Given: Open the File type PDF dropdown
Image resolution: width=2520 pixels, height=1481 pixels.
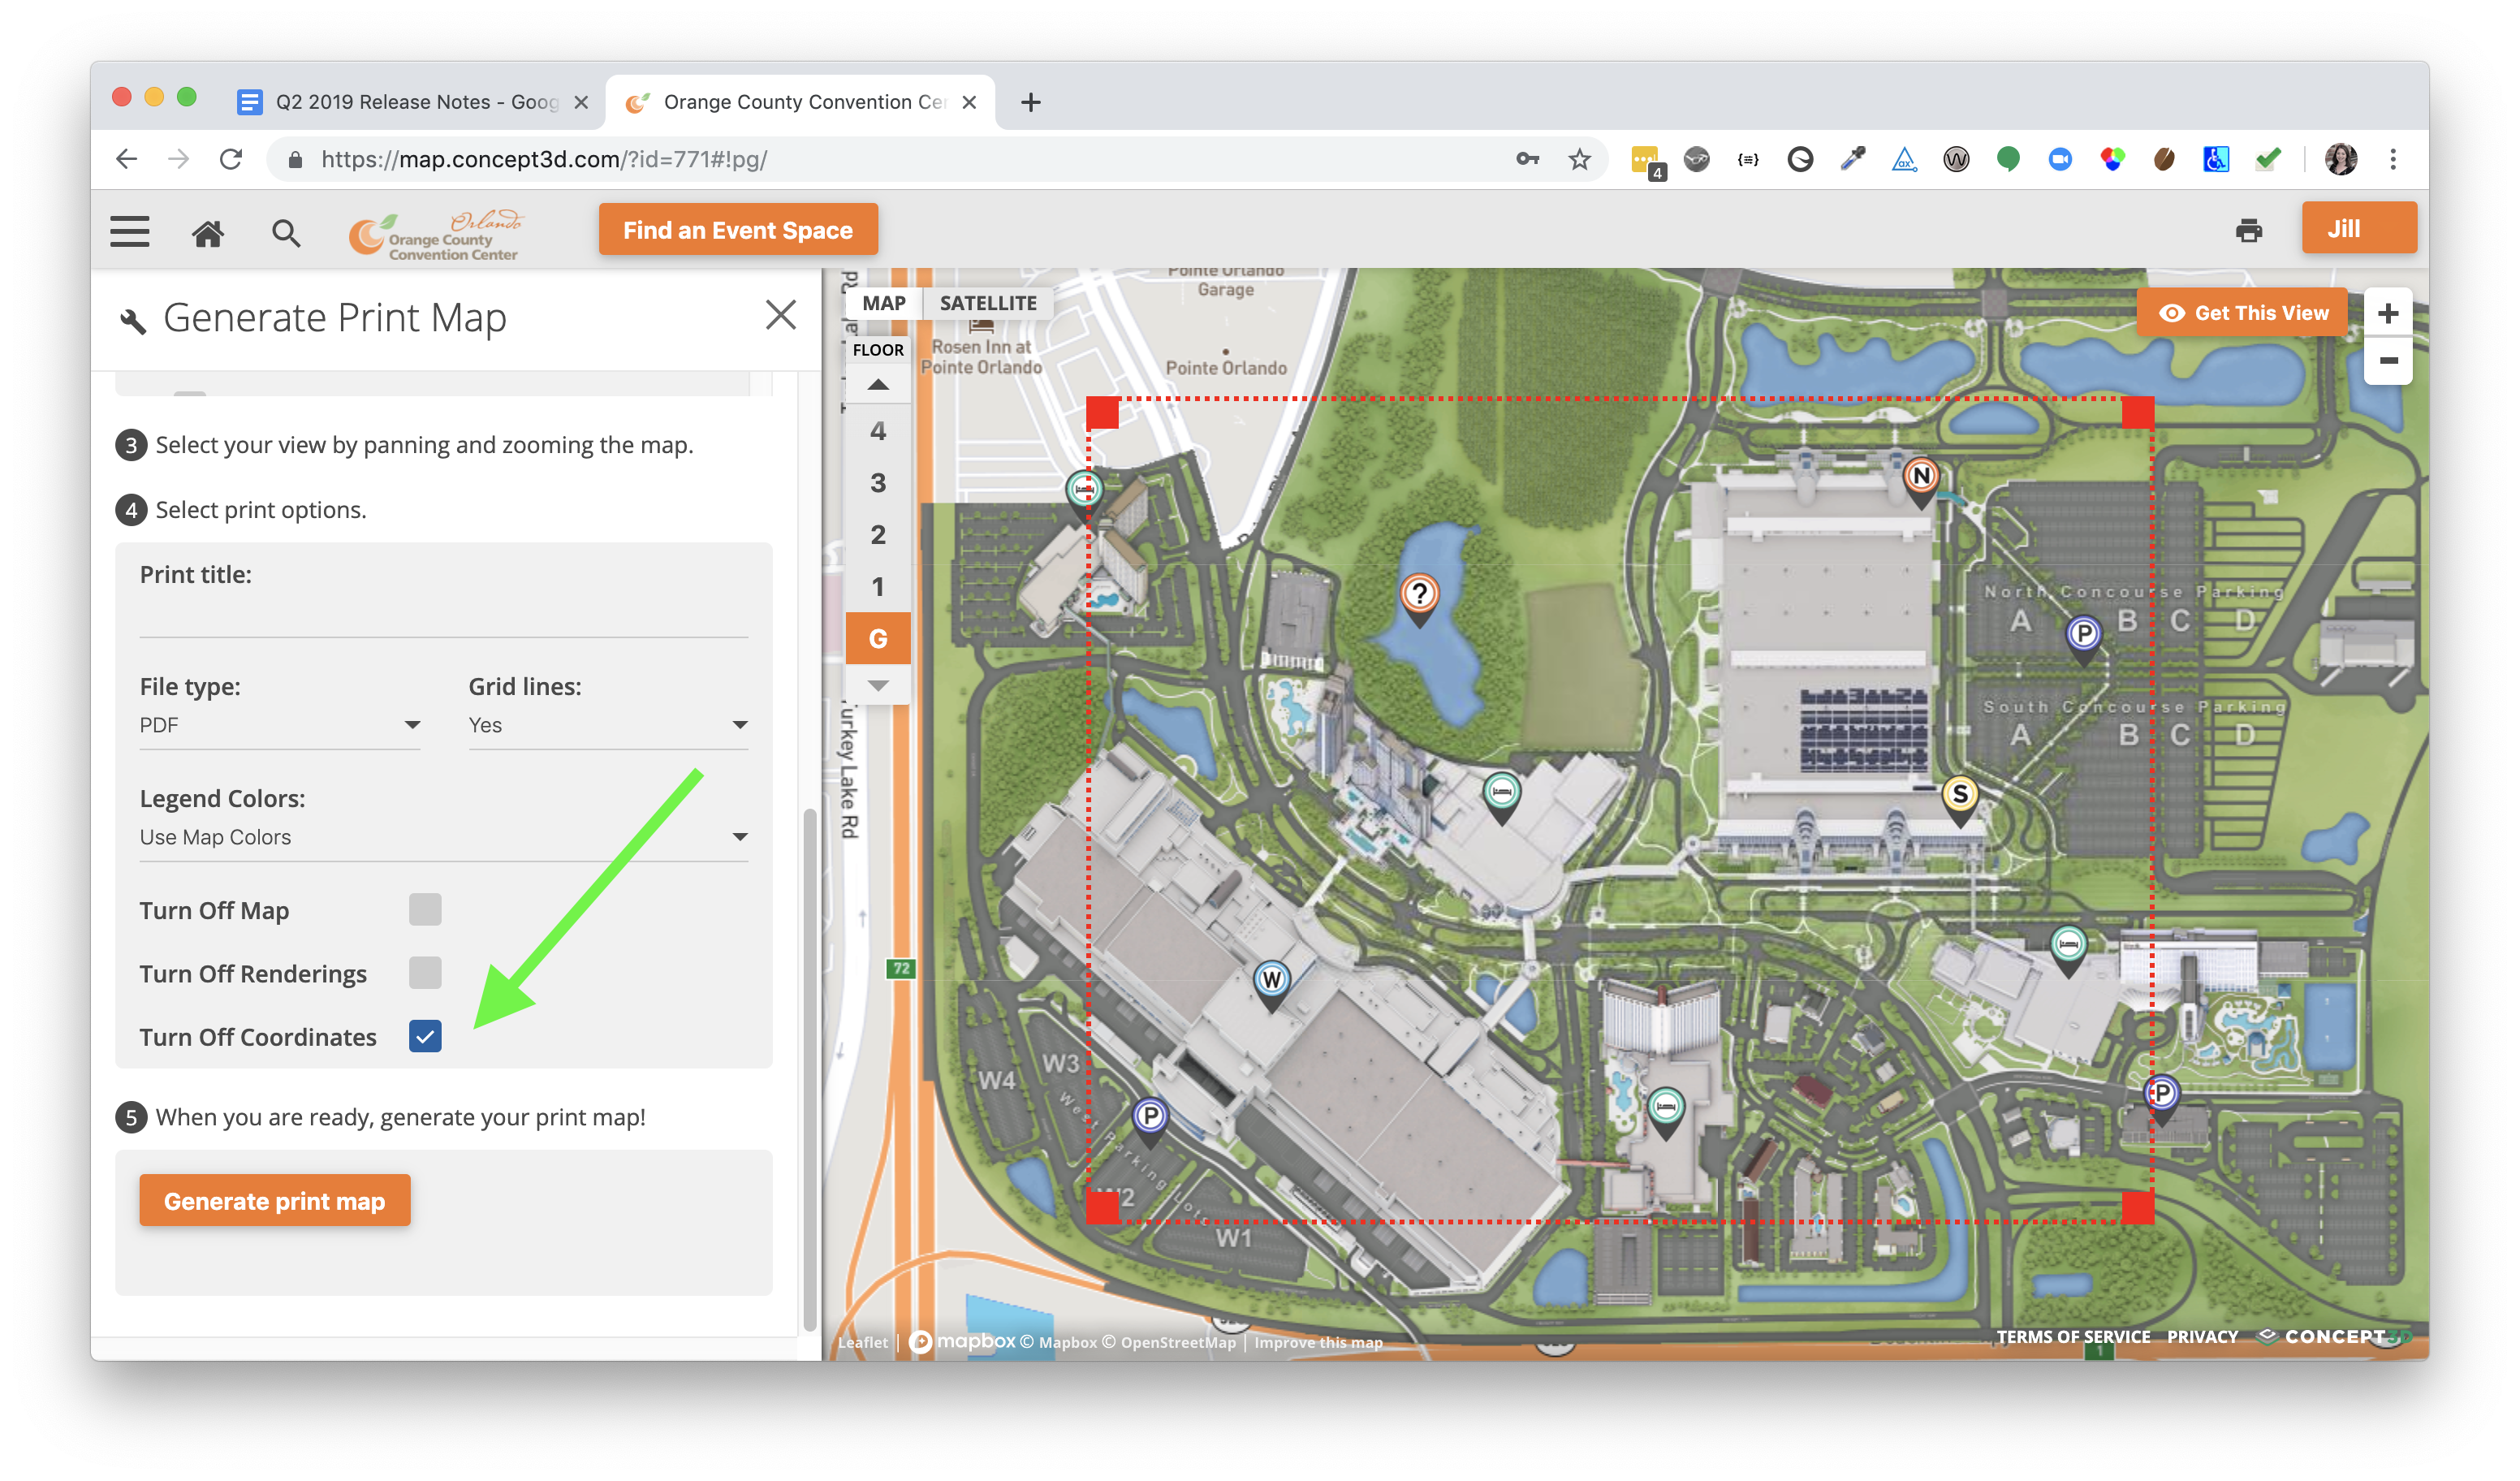Looking at the screenshot, I should point(280,726).
